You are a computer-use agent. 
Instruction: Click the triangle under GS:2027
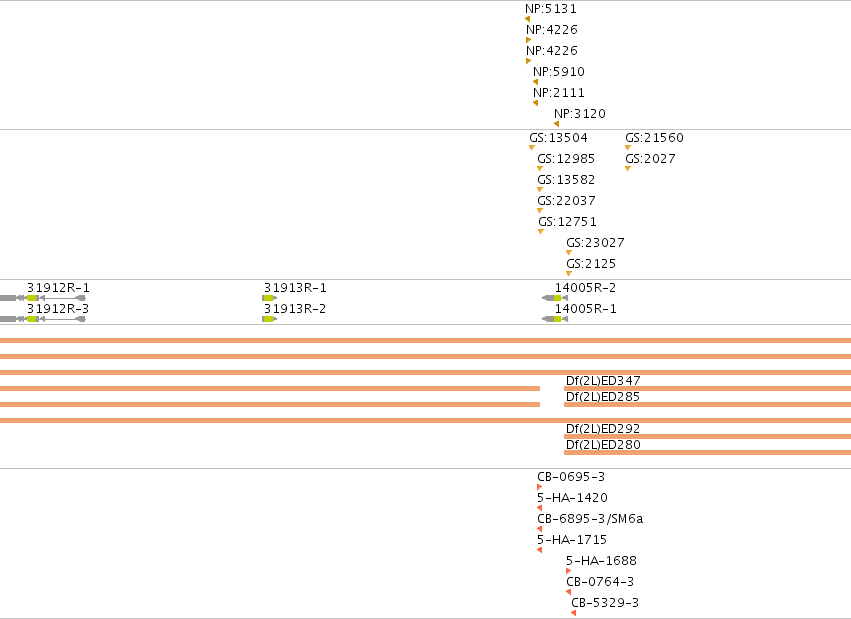628,169
